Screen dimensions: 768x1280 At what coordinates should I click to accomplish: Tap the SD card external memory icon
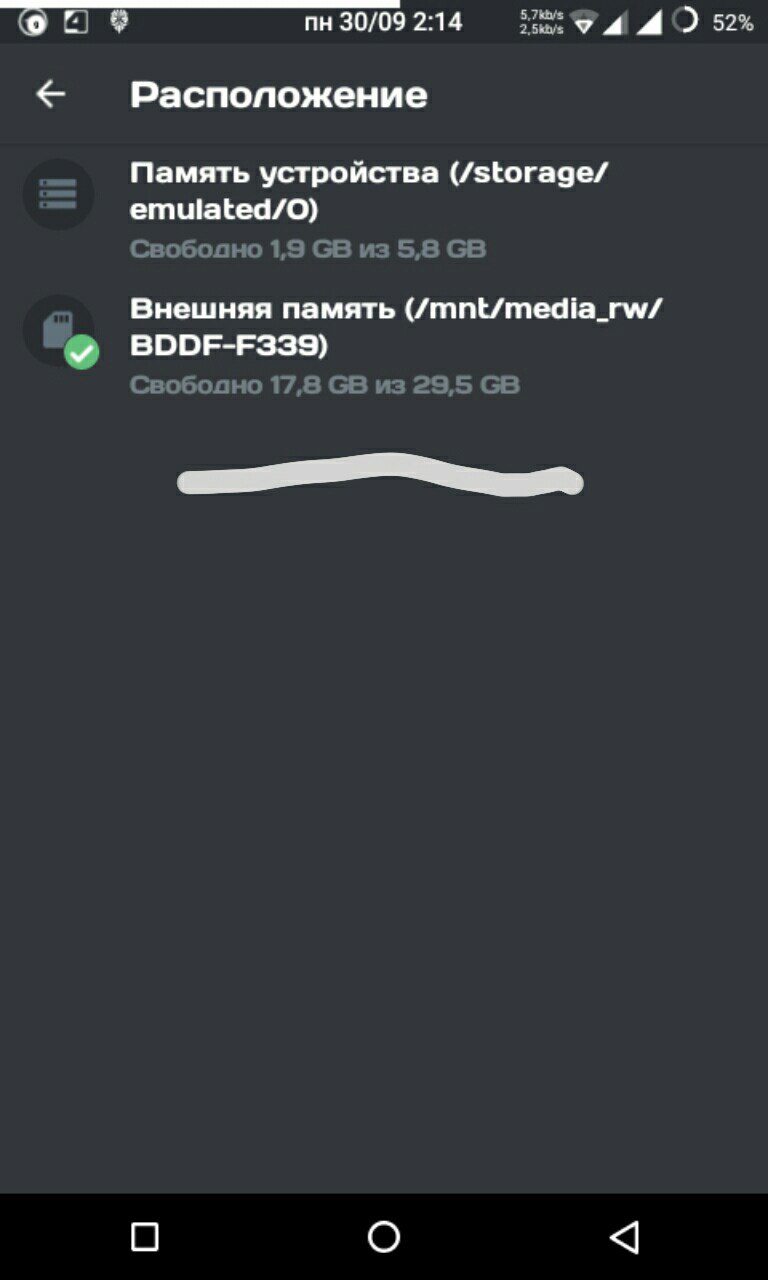click(x=58, y=330)
